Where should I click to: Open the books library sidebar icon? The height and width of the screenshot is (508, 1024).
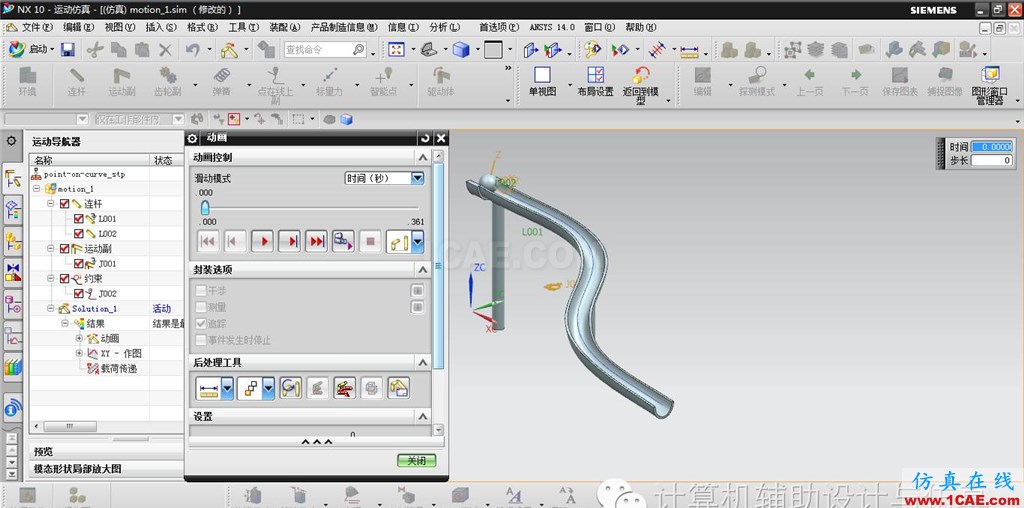click(x=12, y=367)
